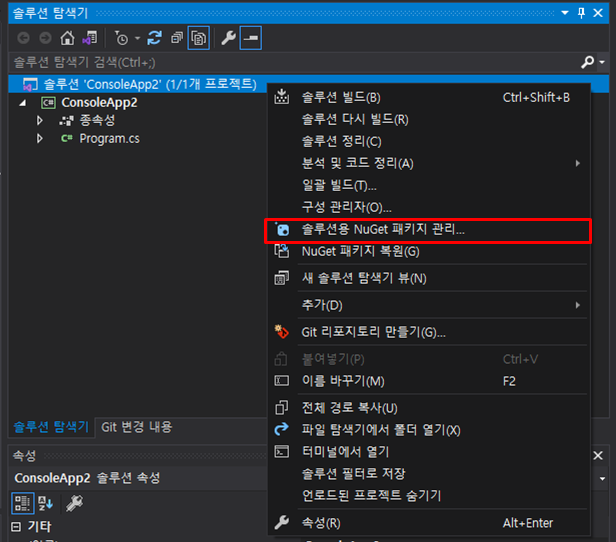The height and width of the screenshot is (542, 616).
Task: Switch to the Git 변경 내용 tab
Action: (136, 427)
